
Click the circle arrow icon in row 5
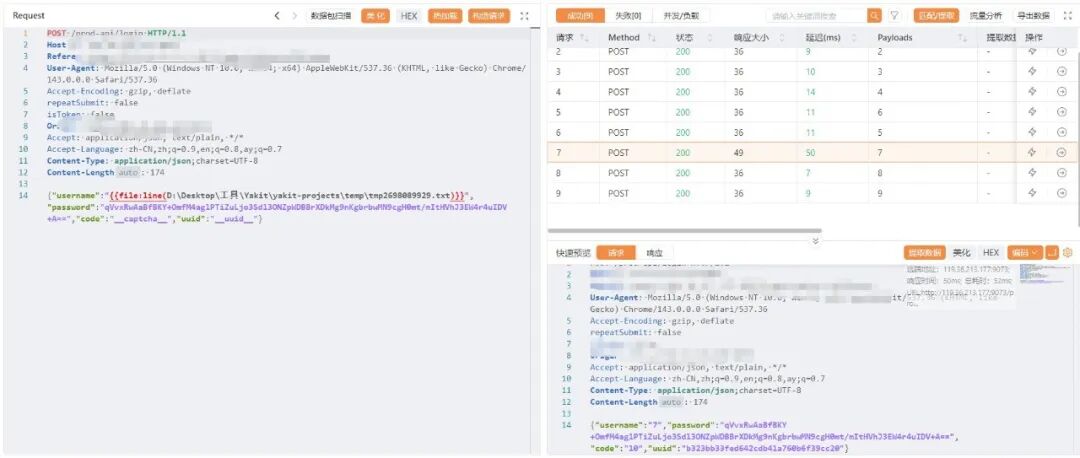[1061, 112]
